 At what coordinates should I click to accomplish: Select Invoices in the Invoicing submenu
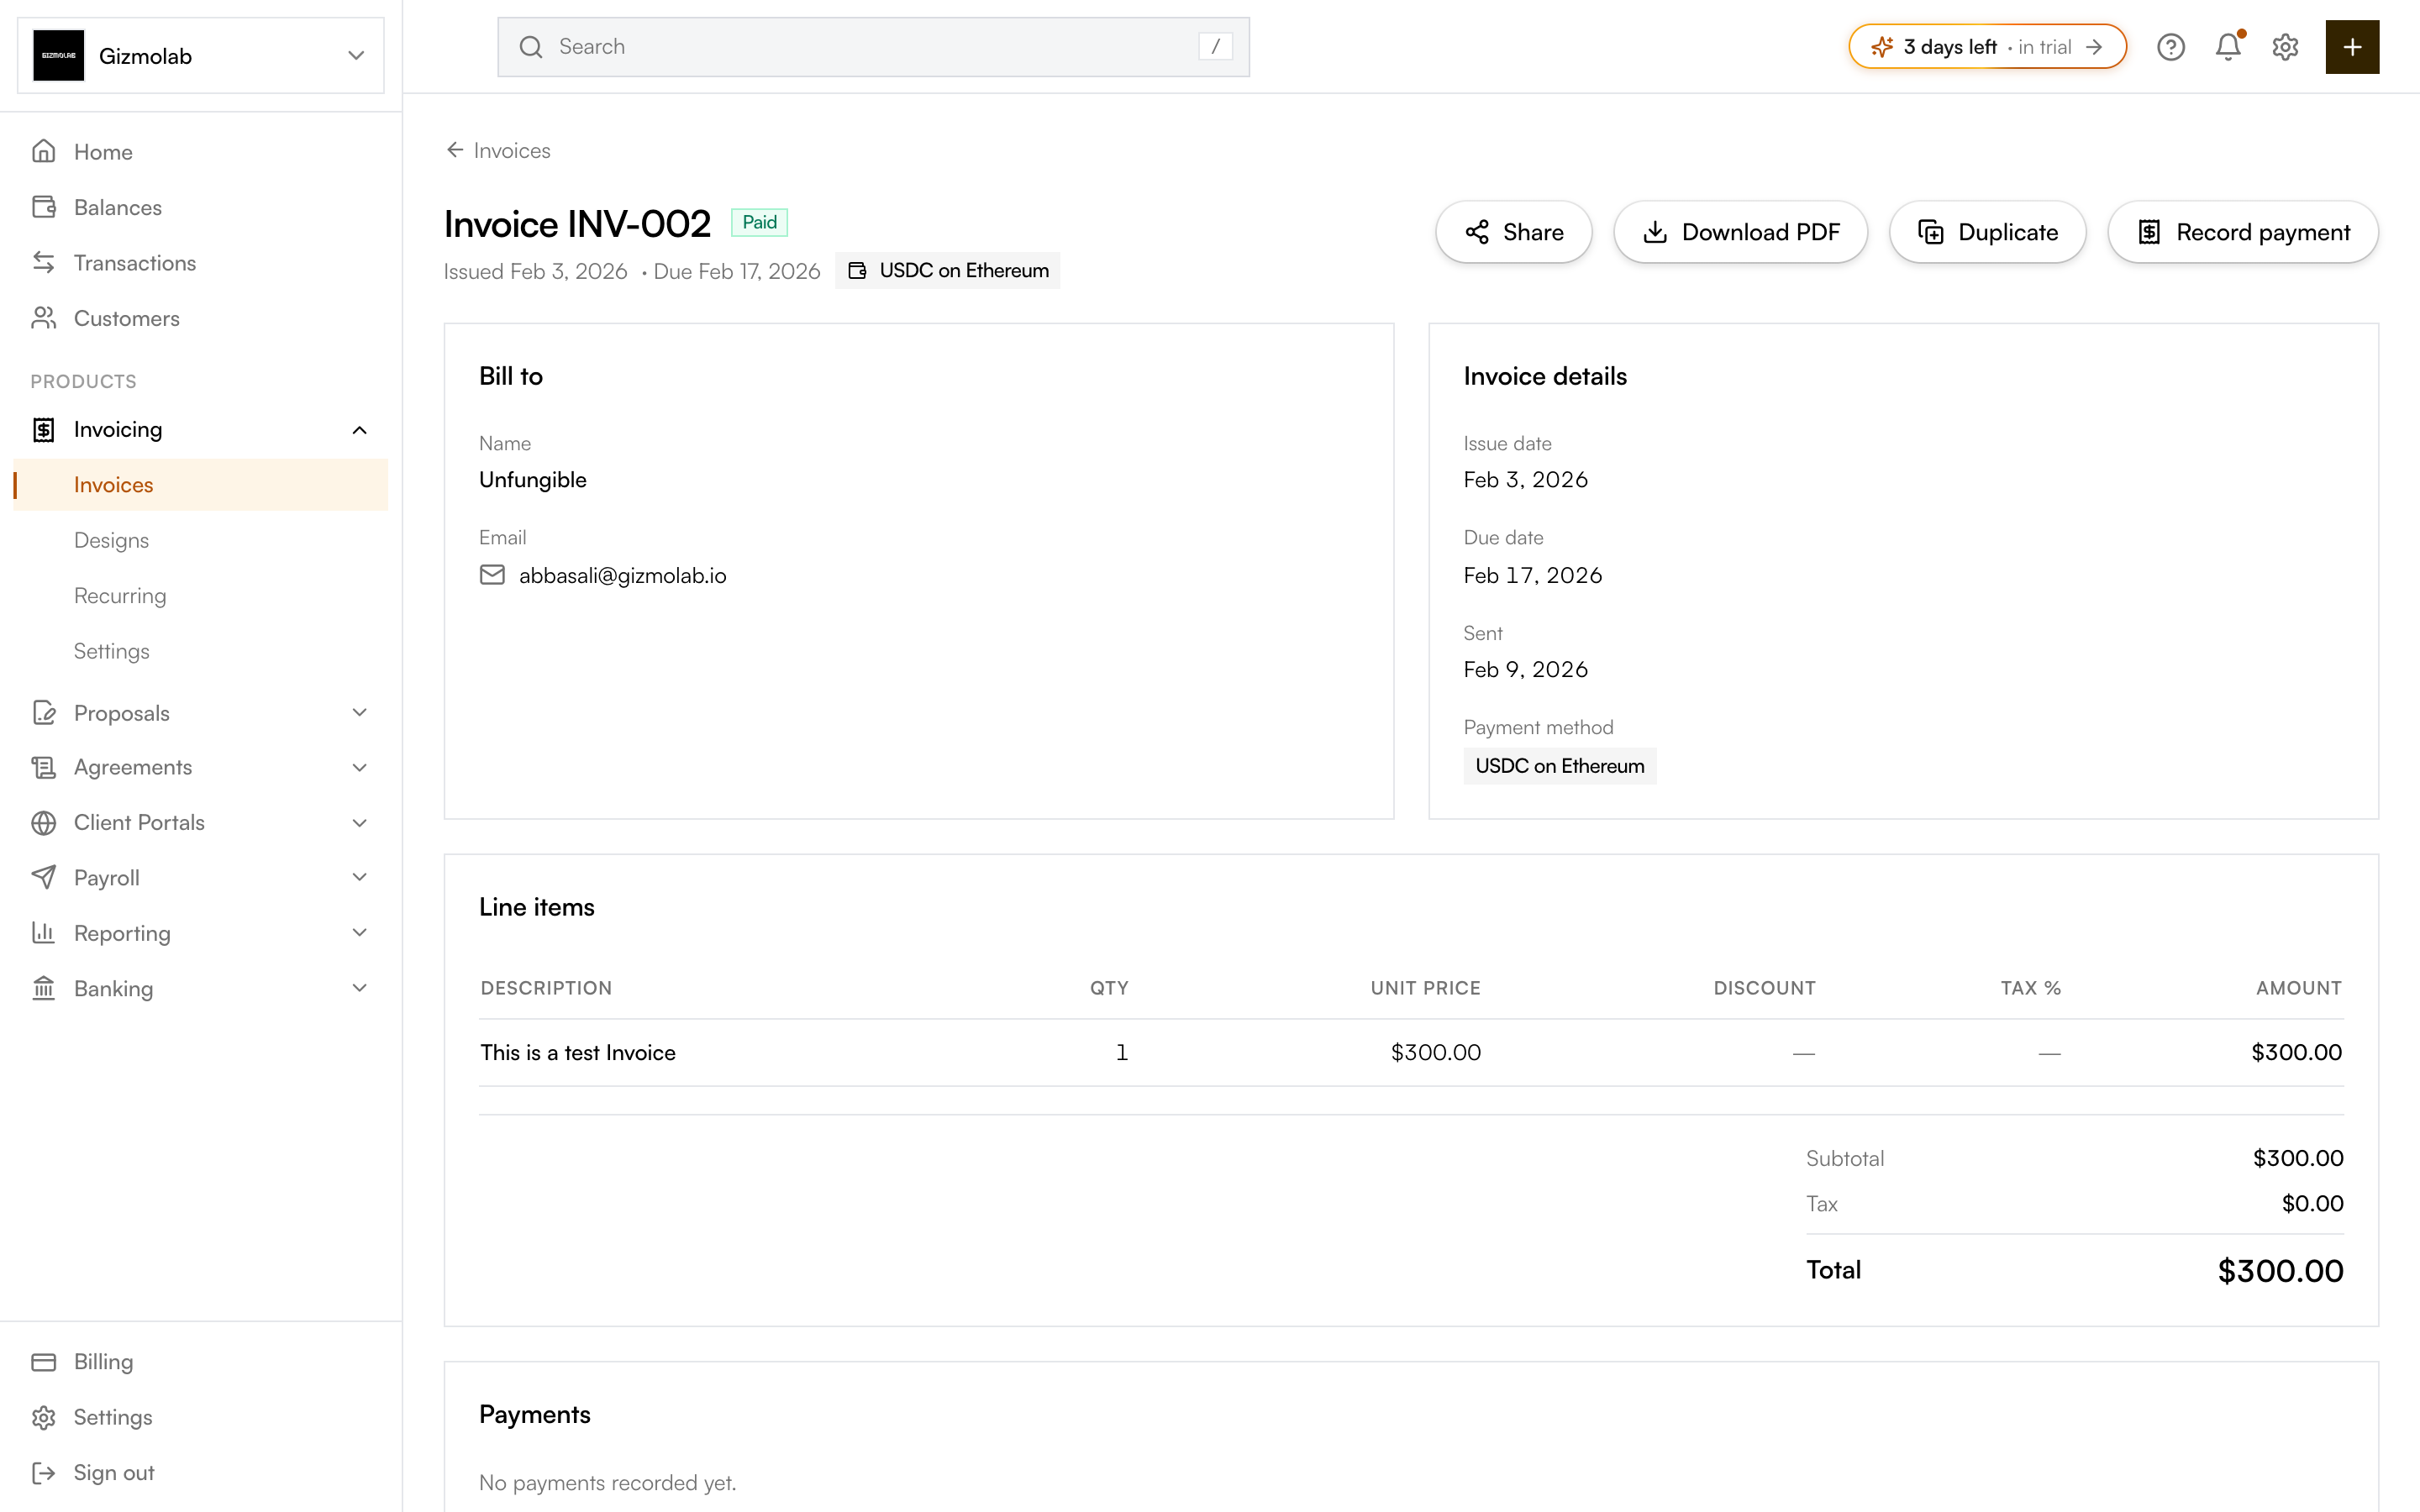pyautogui.click(x=200, y=485)
